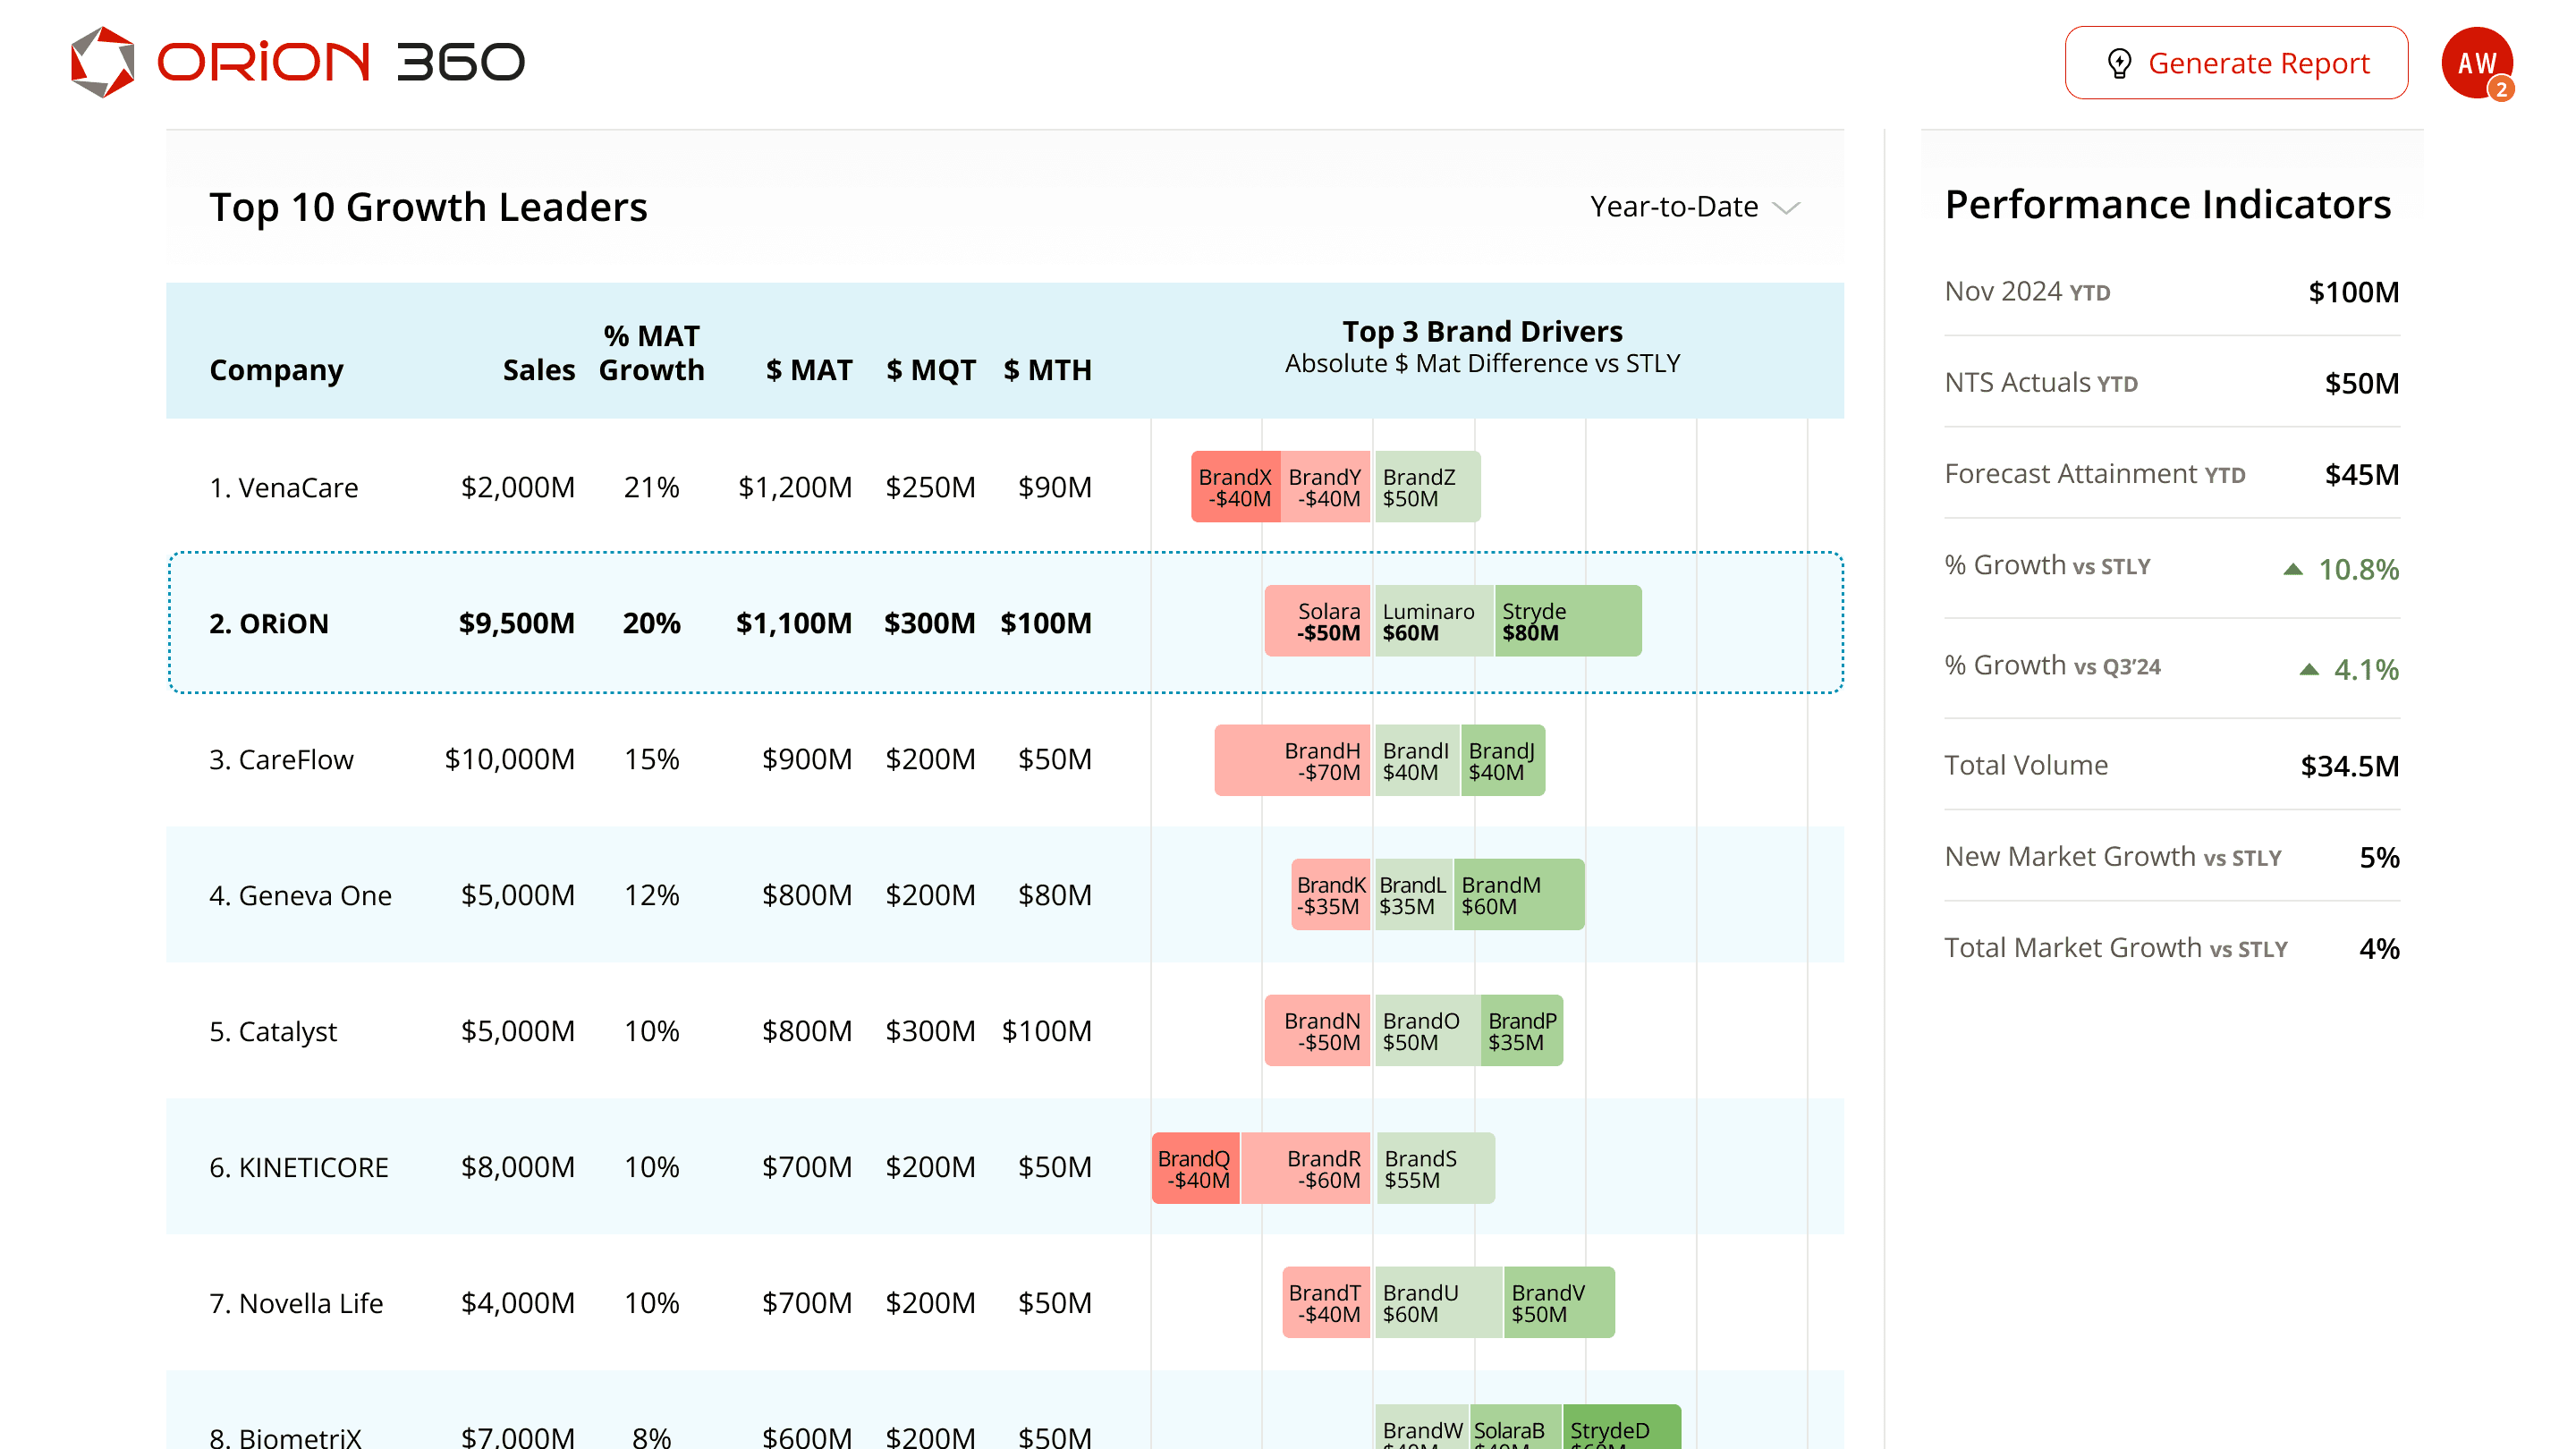Open the Year-to-Date period selector

[x=1675, y=207]
